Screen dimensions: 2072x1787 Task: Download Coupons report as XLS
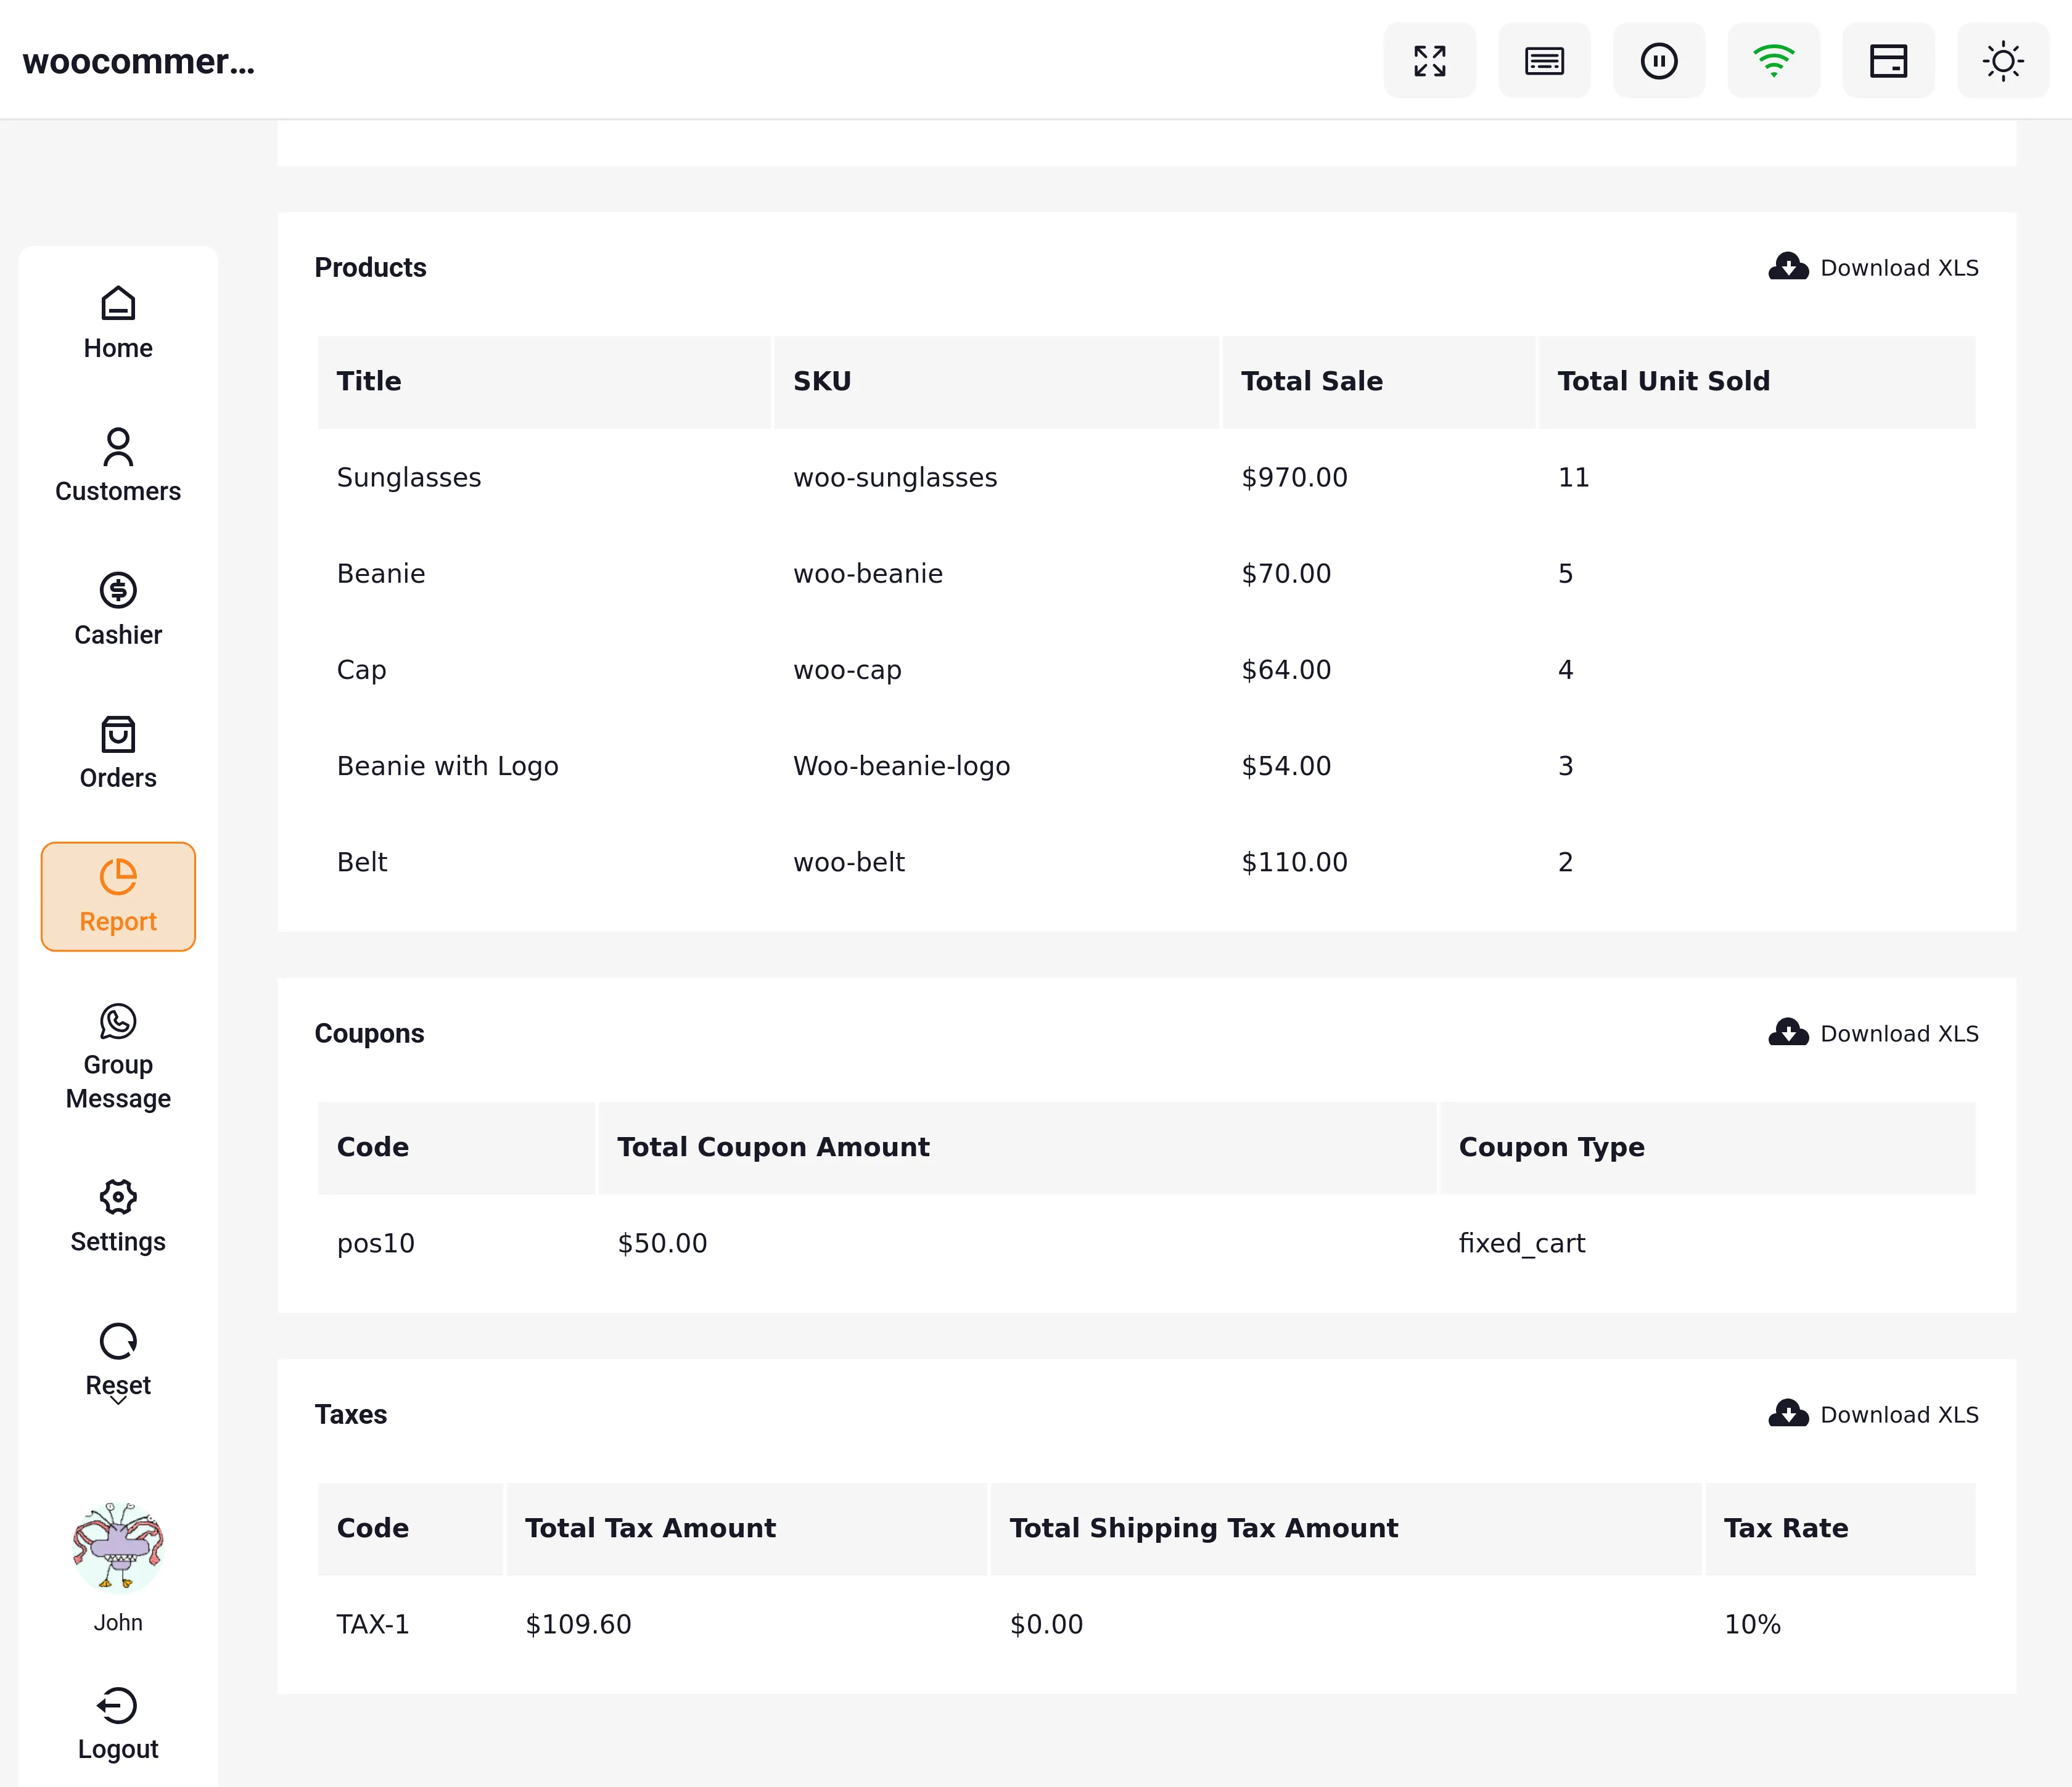tap(1873, 1033)
